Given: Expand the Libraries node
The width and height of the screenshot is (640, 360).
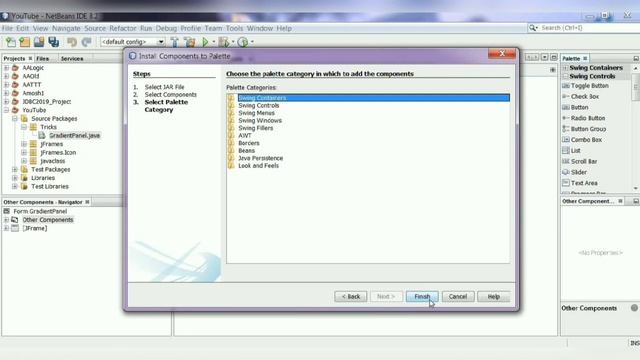Looking at the screenshot, I should click(x=15, y=178).
